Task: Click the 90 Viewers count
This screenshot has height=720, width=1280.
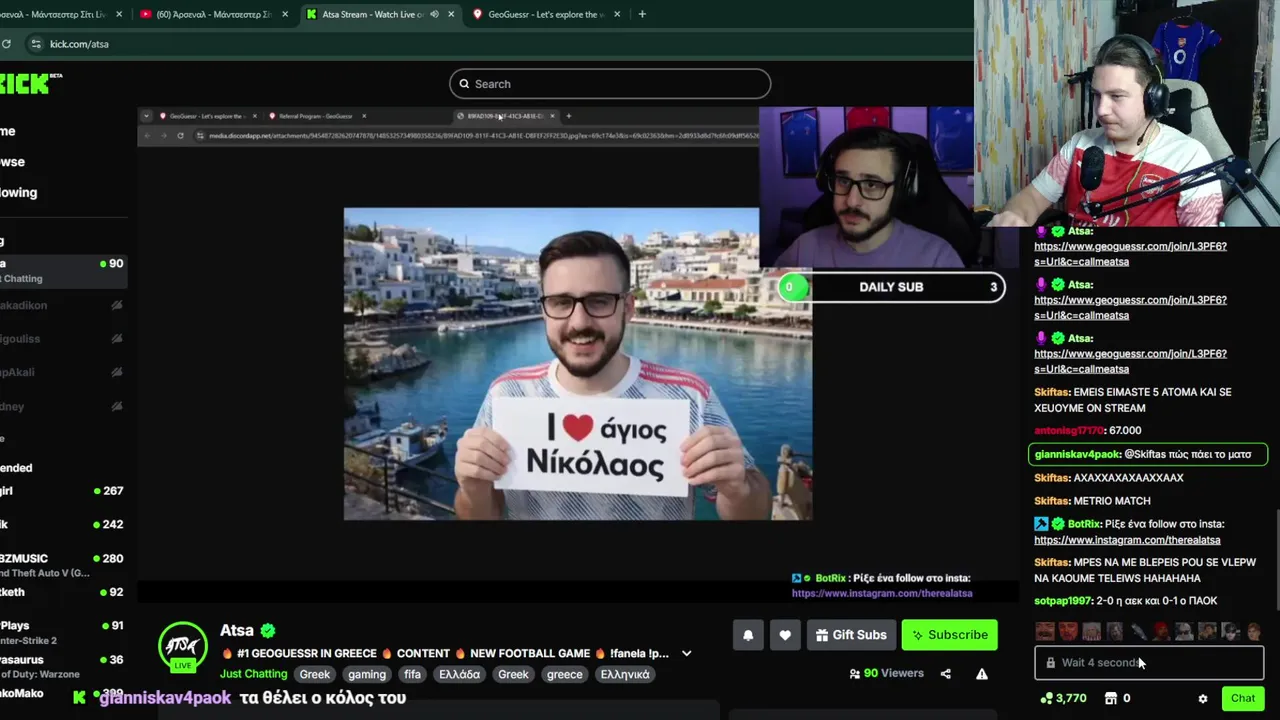Action: tap(886, 673)
